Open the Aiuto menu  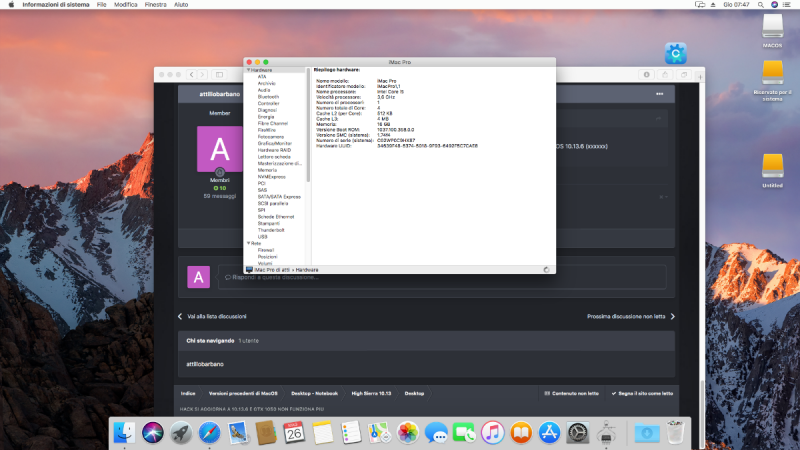click(x=181, y=5)
